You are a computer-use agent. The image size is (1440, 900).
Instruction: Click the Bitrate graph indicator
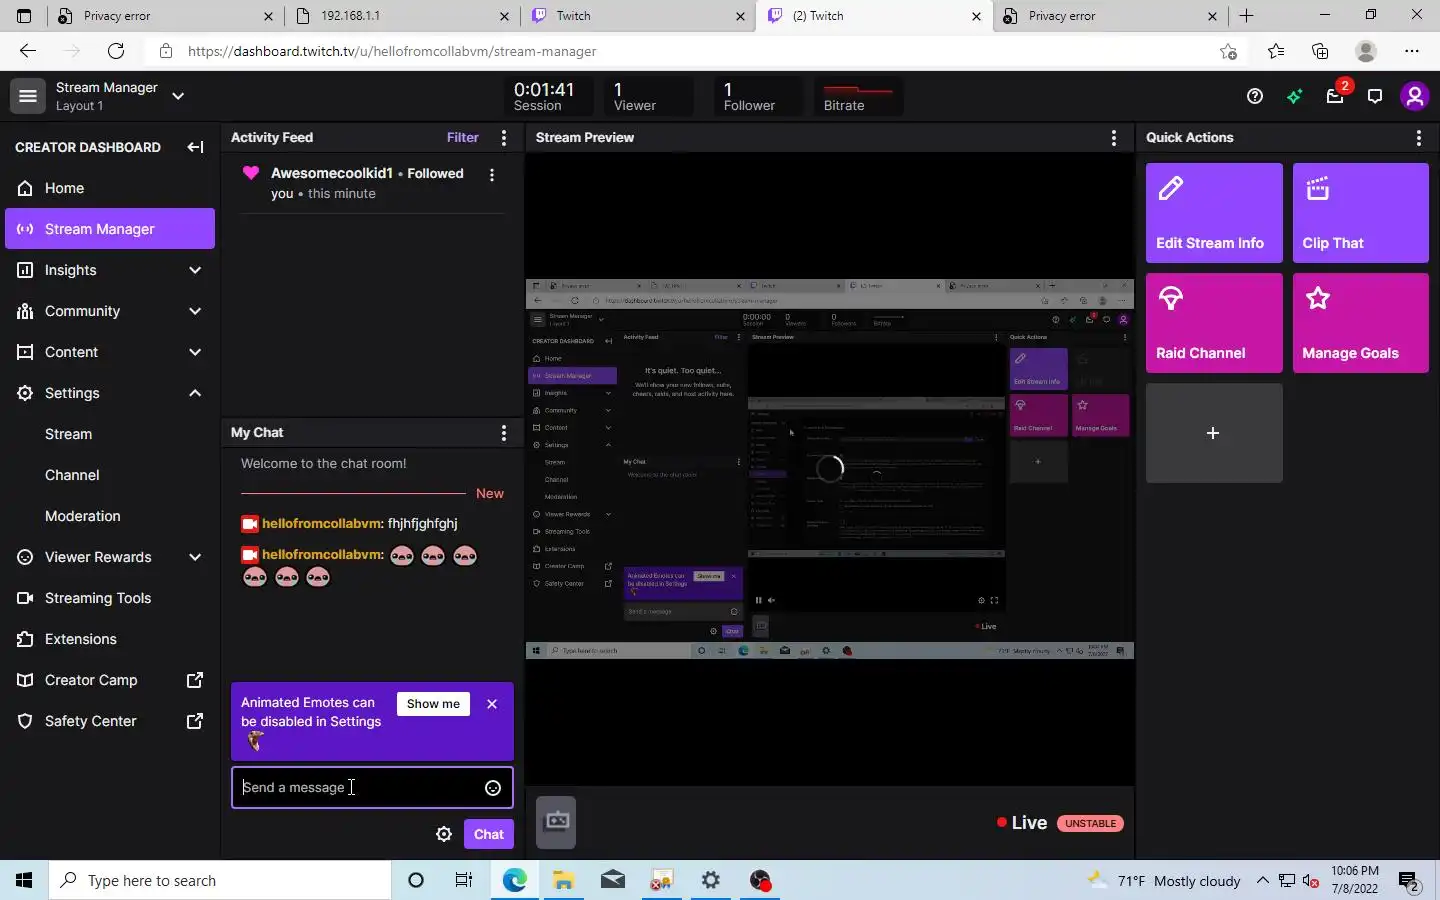pyautogui.click(x=858, y=96)
